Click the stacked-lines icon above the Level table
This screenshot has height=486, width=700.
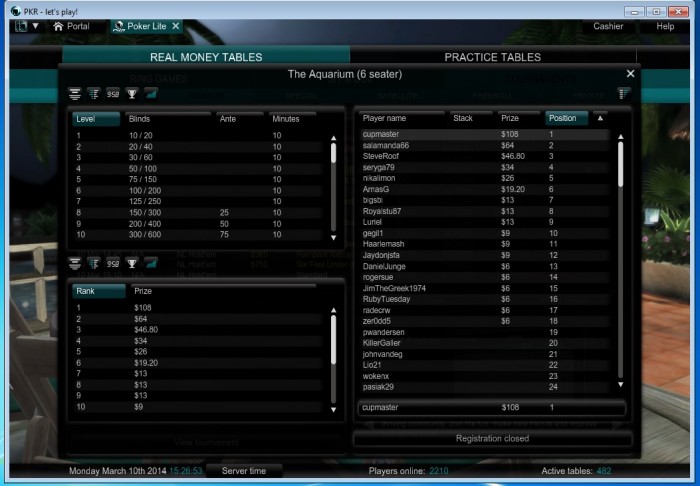tap(75, 94)
